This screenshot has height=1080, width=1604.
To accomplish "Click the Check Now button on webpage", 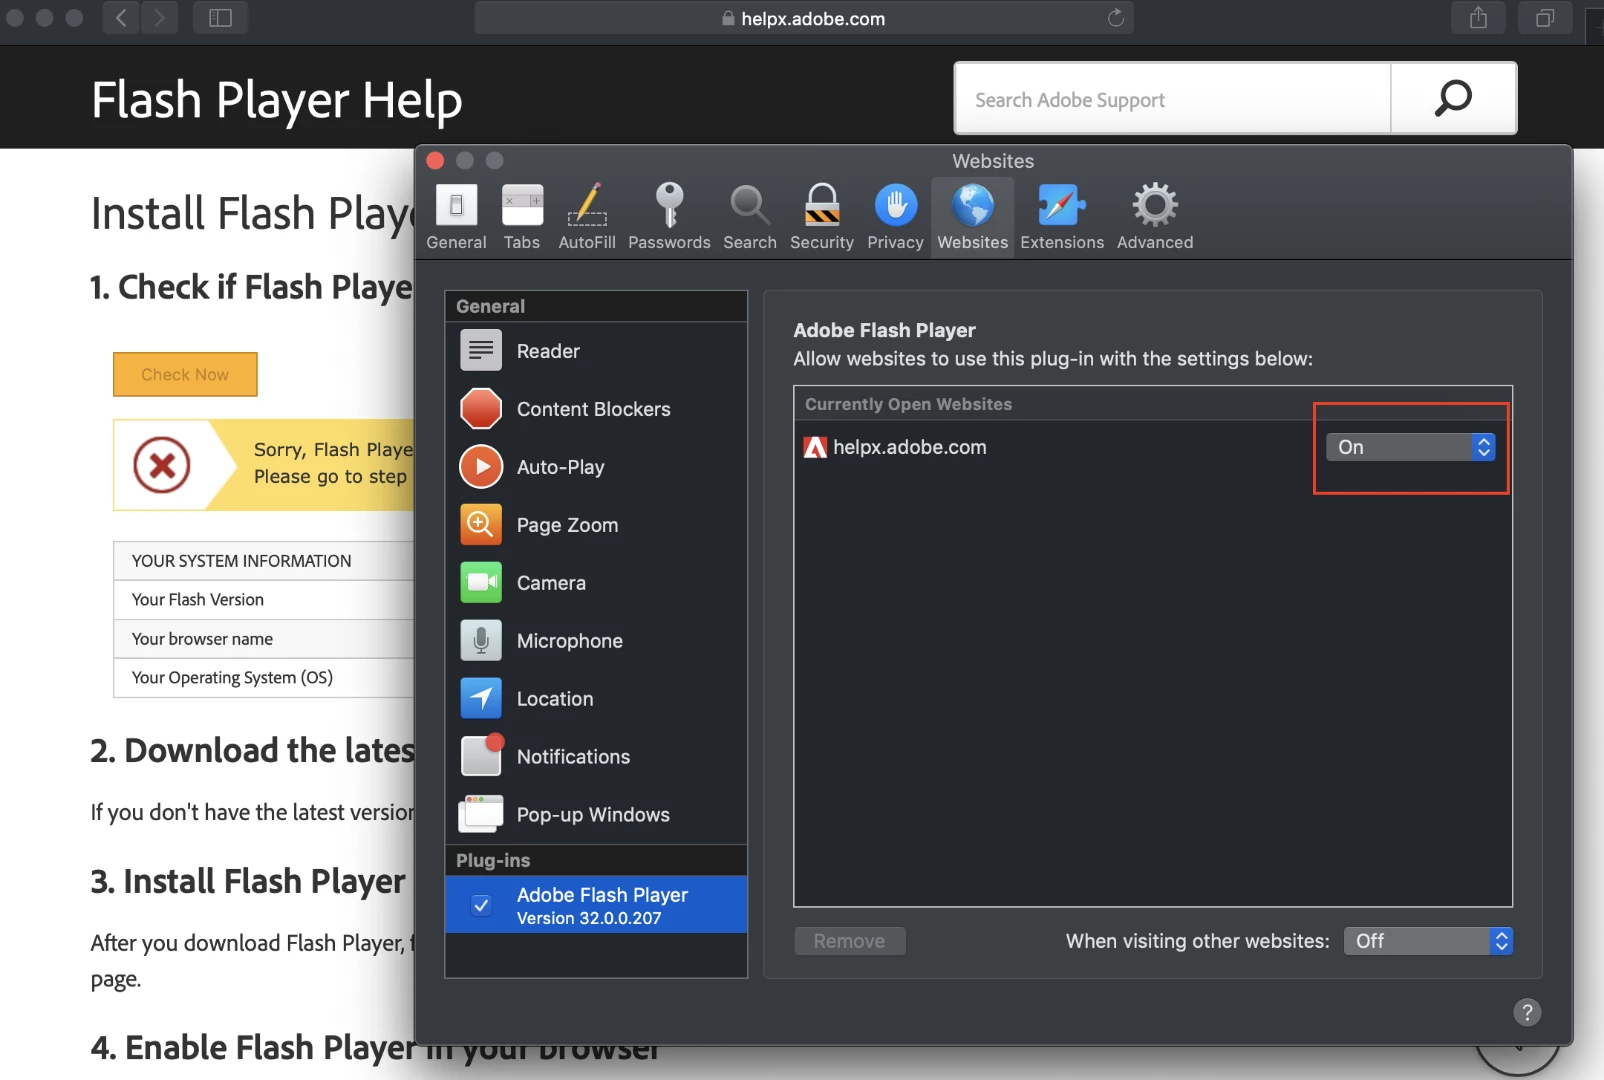I will point(185,374).
